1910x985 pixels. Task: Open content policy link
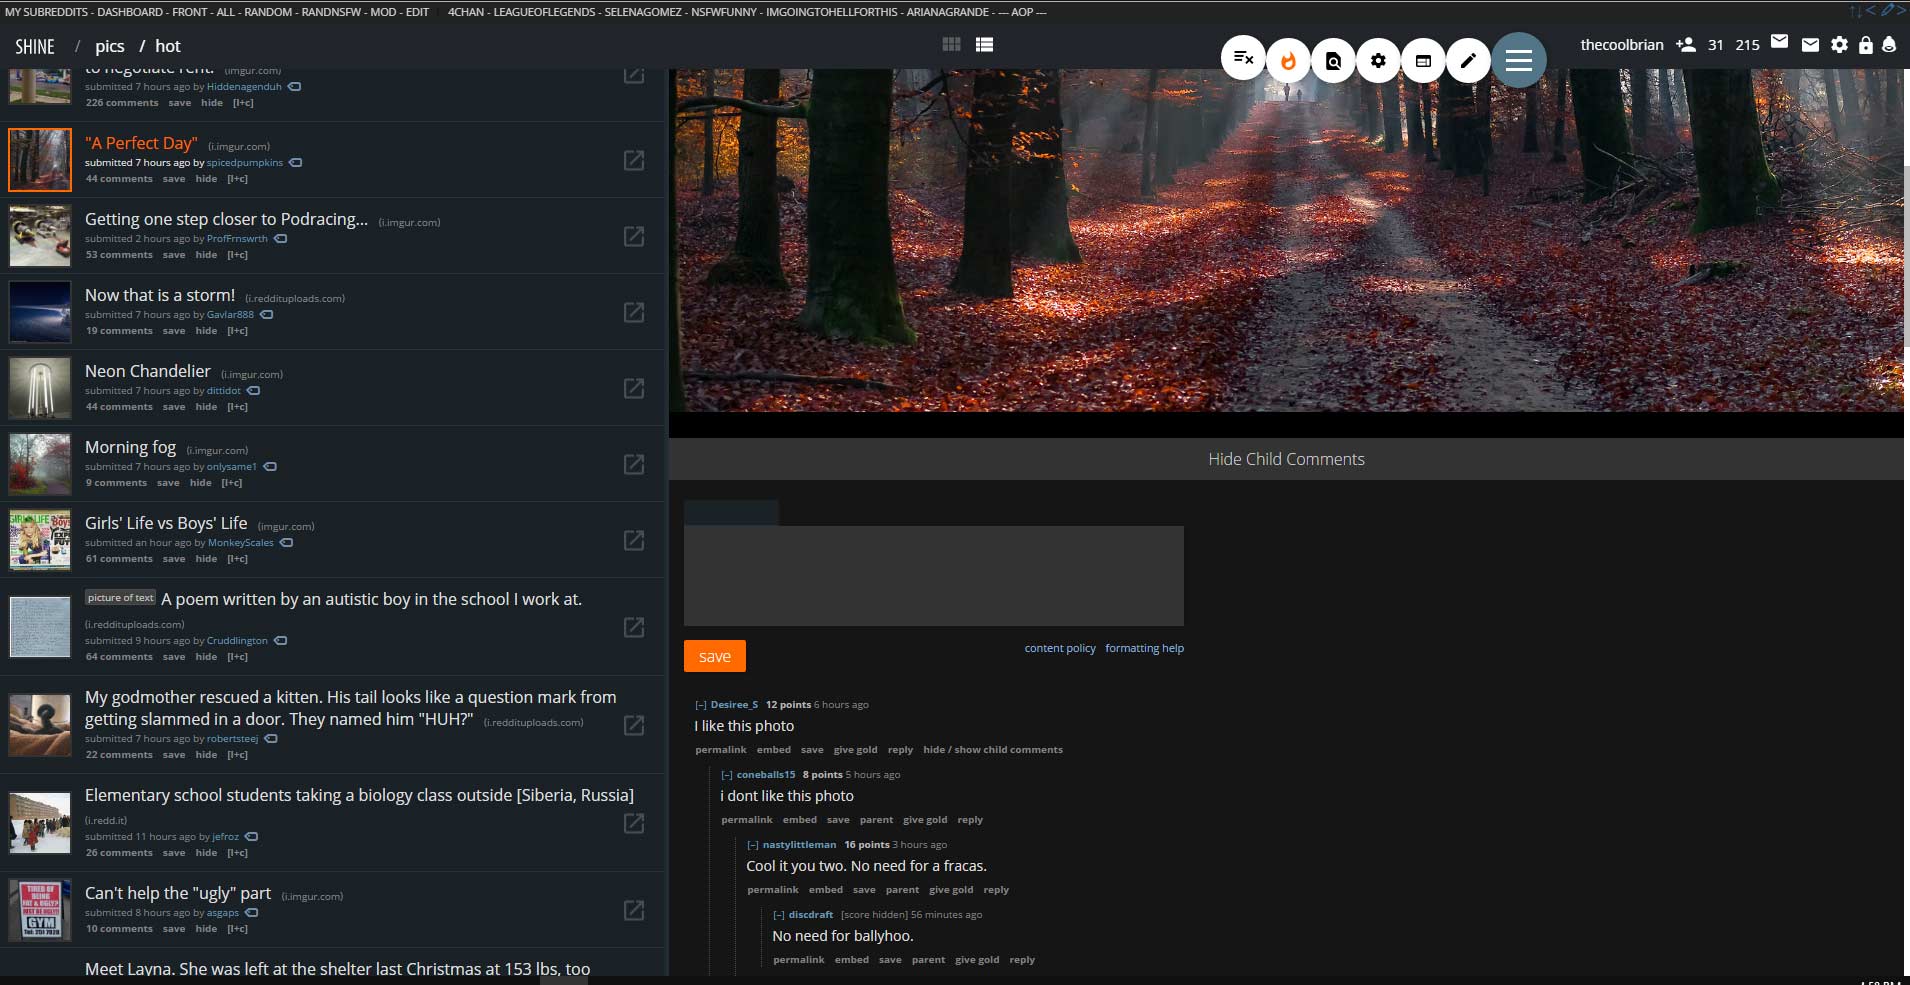tap(1060, 648)
